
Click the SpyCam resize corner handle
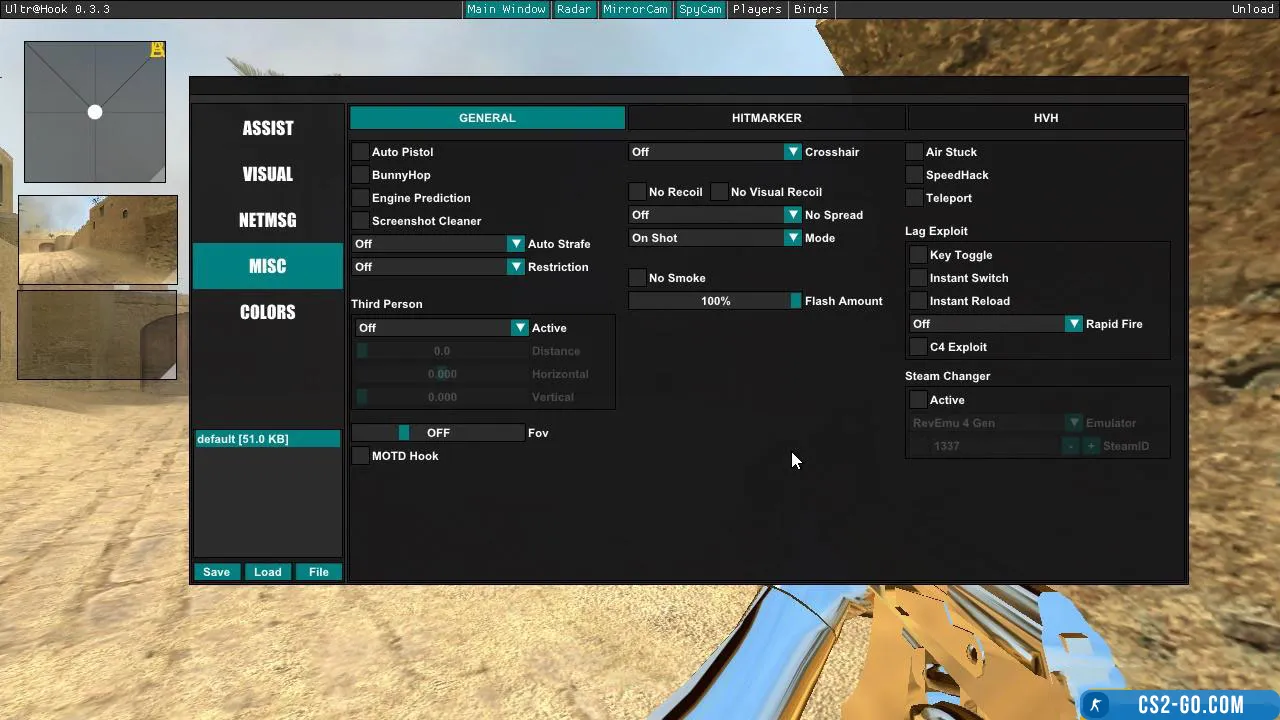[x=170, y=373]
